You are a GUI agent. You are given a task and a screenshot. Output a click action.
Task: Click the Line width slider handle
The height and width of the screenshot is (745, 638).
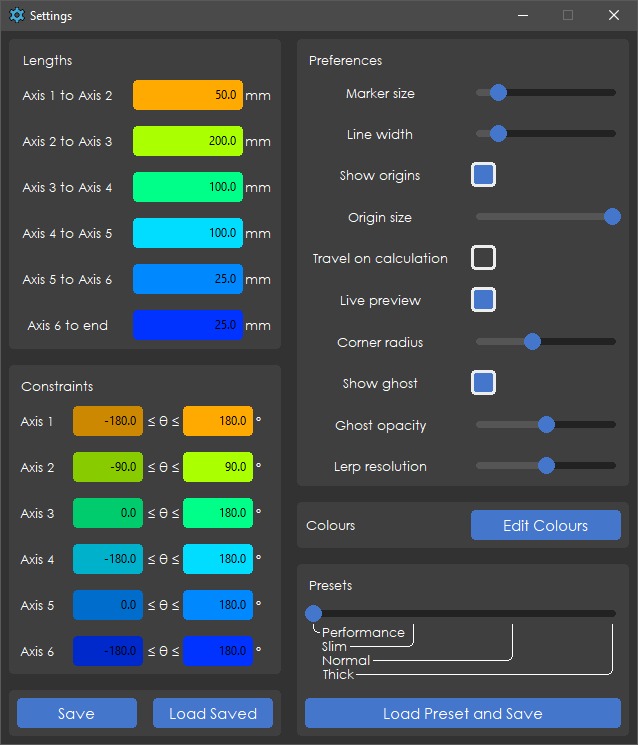click(498, 133)
